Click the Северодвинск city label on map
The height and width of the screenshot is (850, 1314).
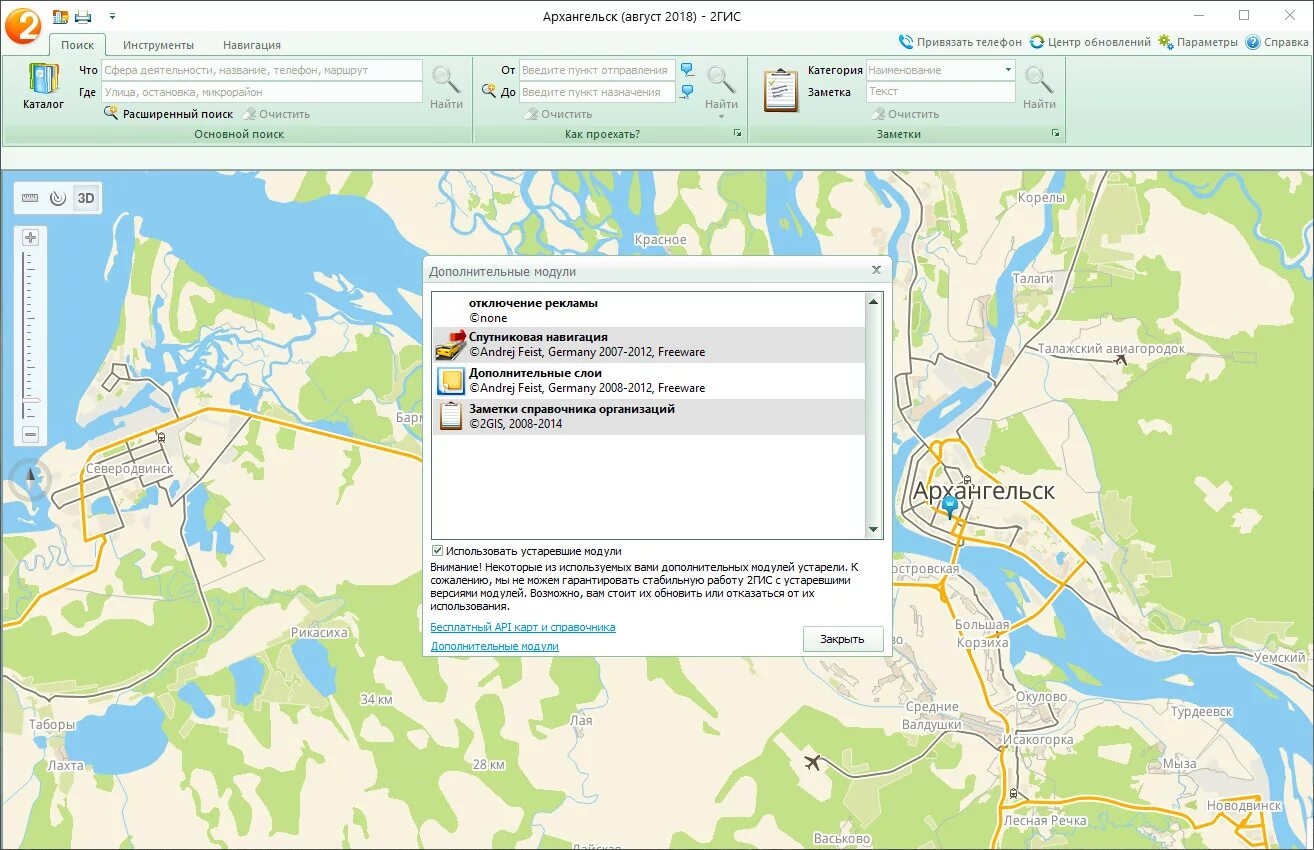129,469
